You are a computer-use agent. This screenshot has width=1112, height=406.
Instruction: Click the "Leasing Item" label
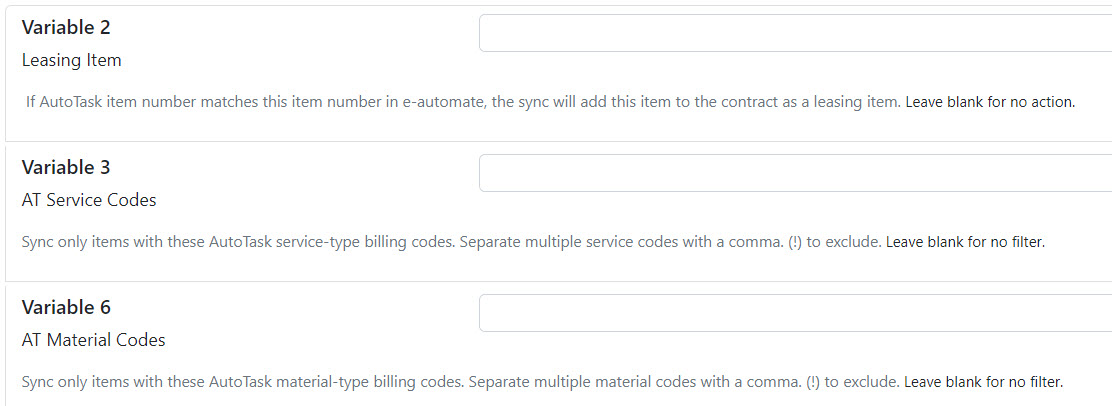[72, 60]
